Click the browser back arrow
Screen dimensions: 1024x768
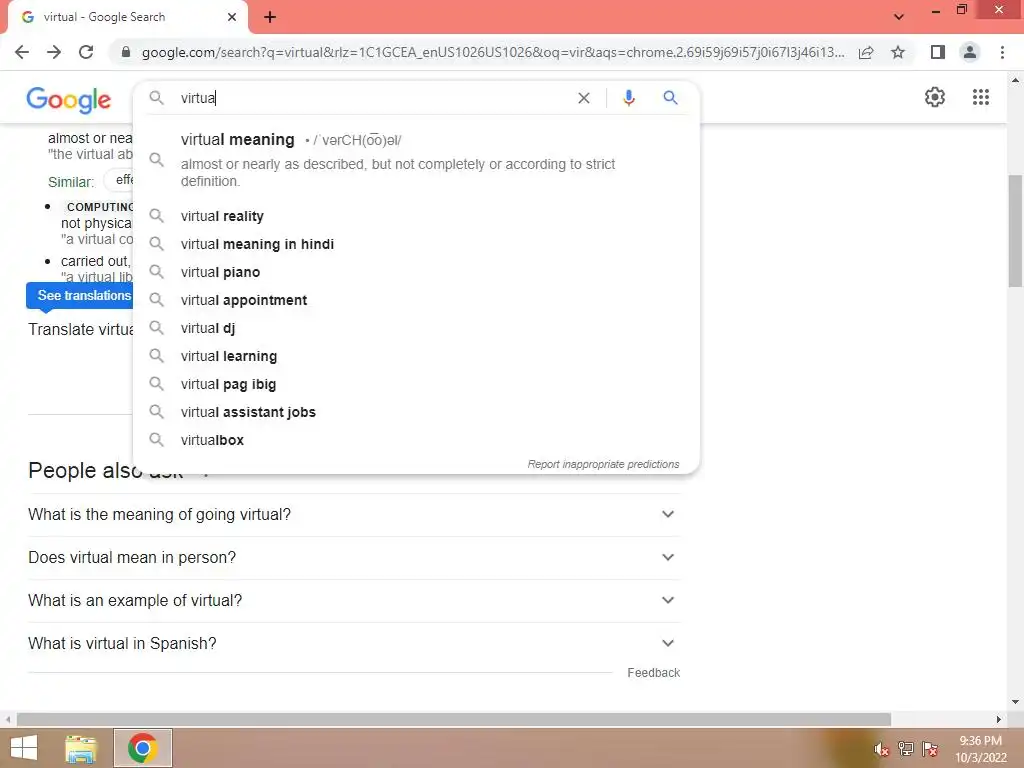pyautogui.click(x=22, y=52)
